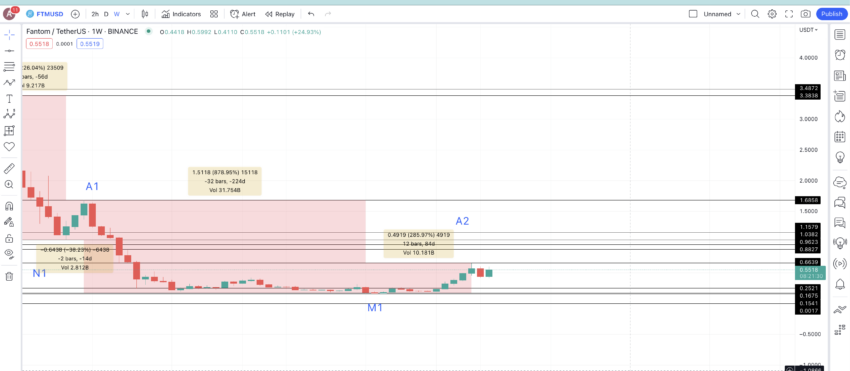This screenshot has height=371, width=850.
Task: Open the data window panel
Action: click(x=840, y=96)
